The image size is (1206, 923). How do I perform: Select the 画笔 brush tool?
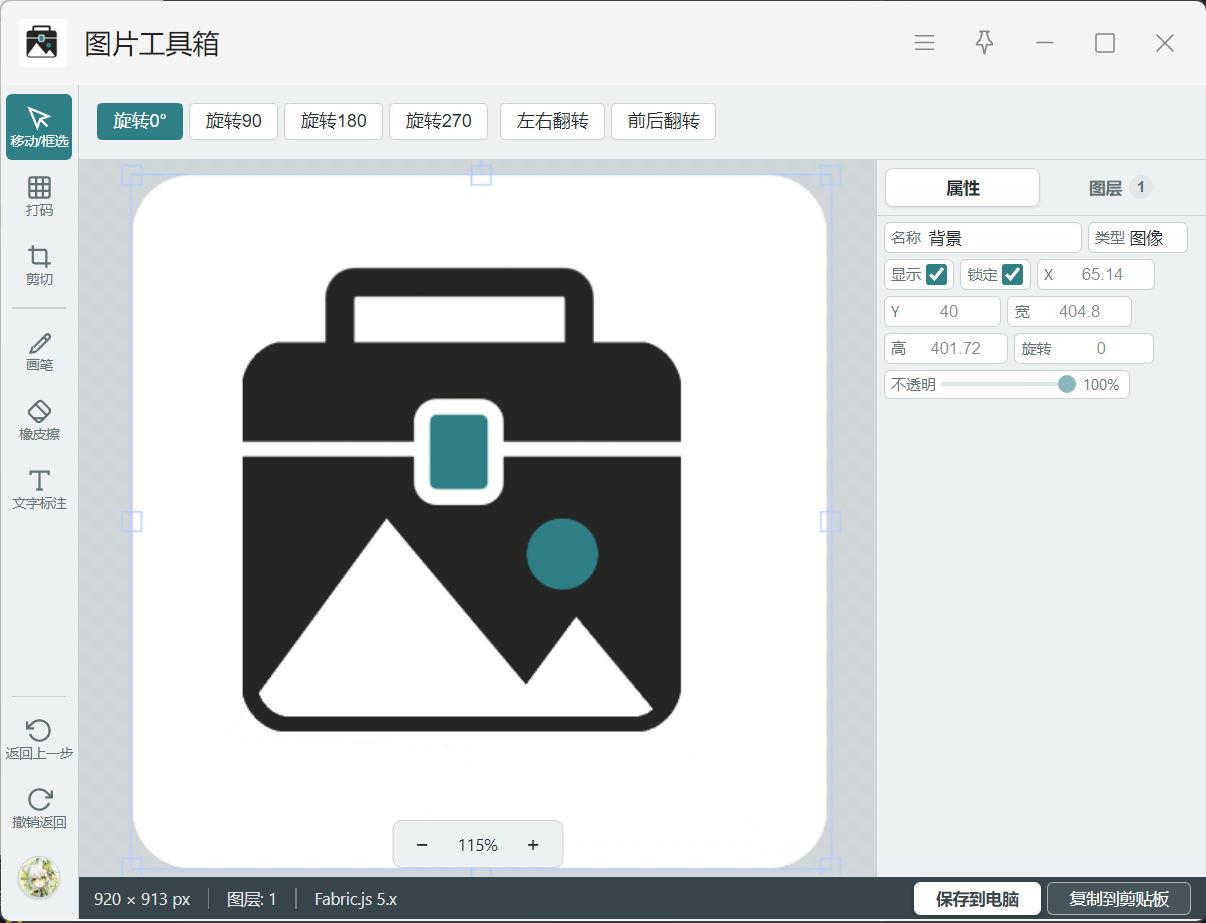(39, 352)
